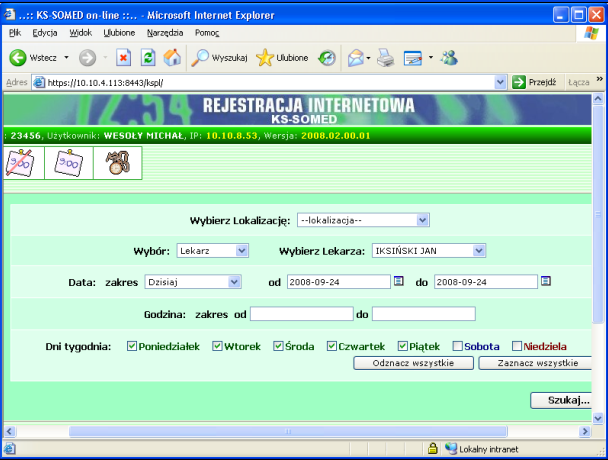The width and height of the screenshot is (608, 460).
Task: Click the padlock security icon in the status bar
Action: 433,449
